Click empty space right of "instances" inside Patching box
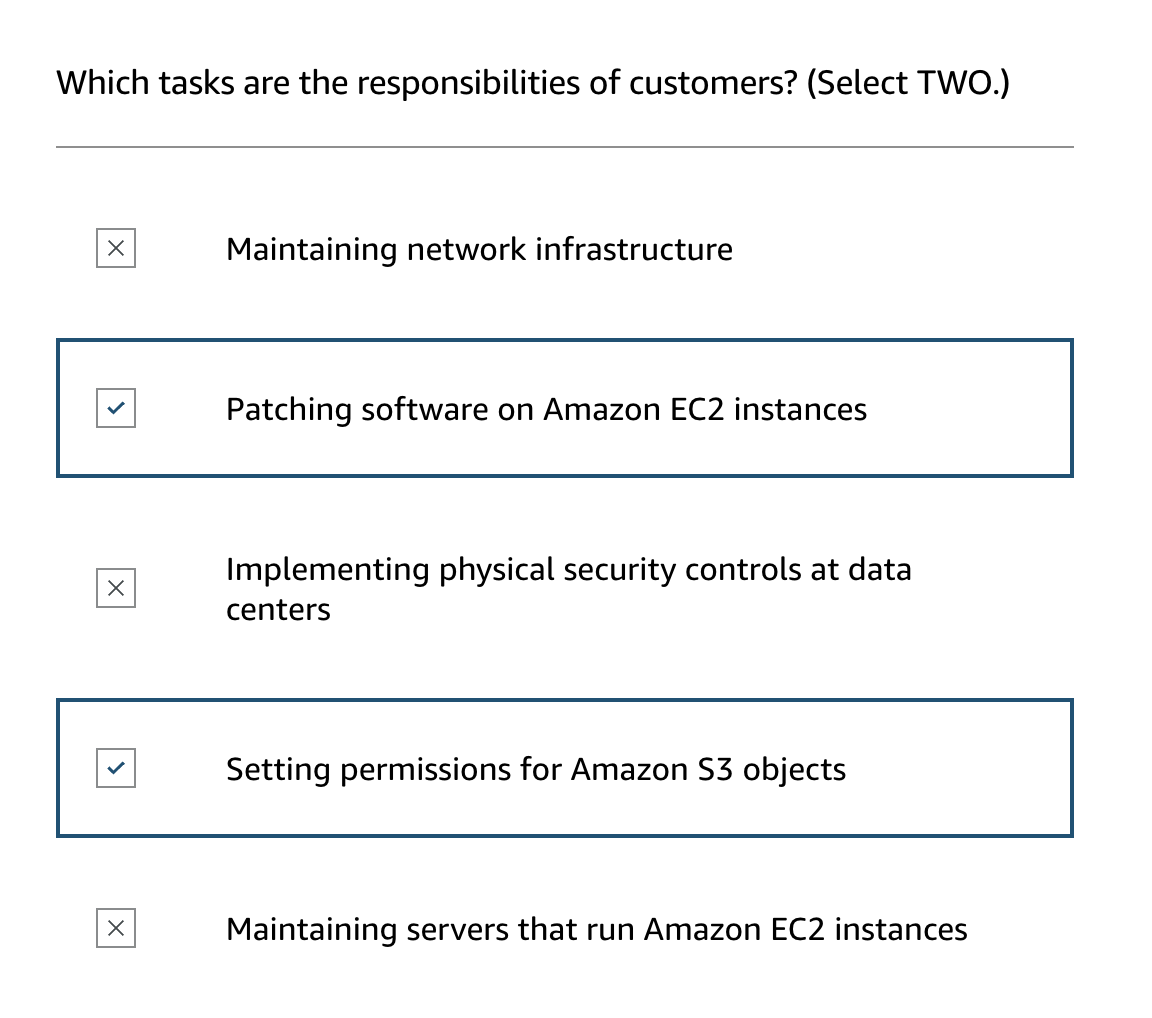1152x1018 pixels. pyautogui.click(x=970, y=408)
